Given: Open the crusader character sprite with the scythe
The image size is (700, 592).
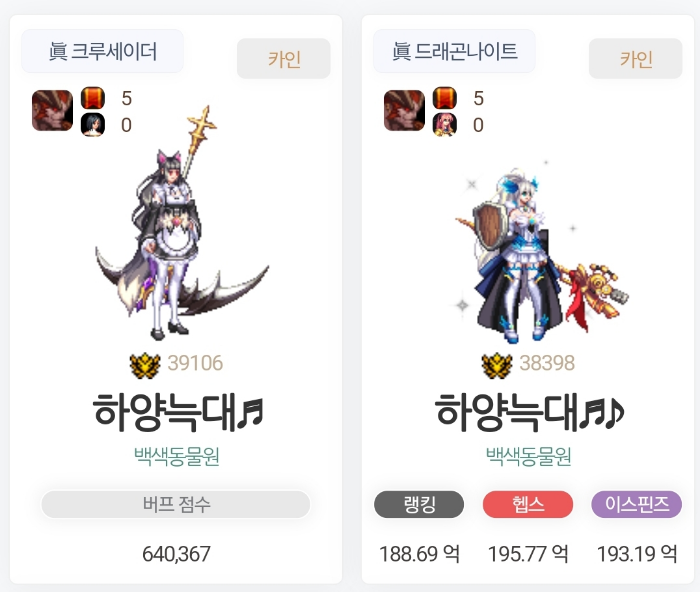Looking at the screenshot, I should pyautogui.click(x=182, y=223).
